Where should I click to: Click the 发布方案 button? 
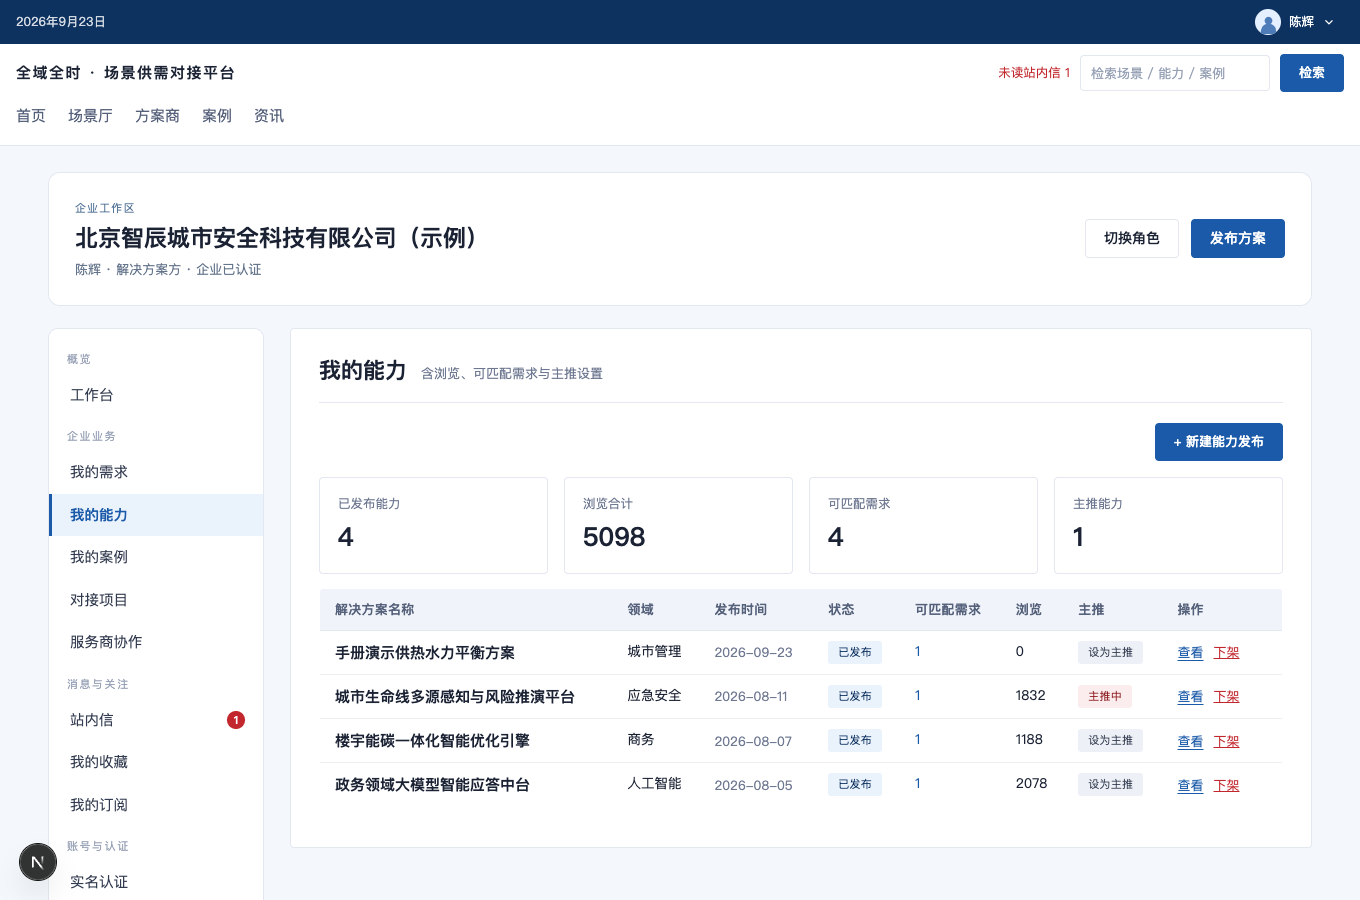click(x=1238, y=238)
